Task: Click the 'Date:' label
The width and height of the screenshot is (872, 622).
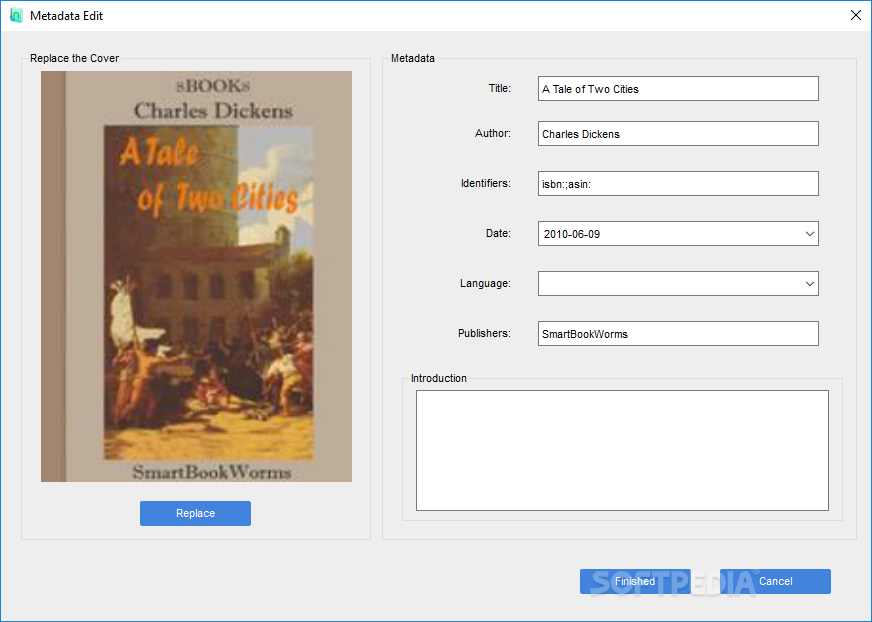Action: coord(498,234)
